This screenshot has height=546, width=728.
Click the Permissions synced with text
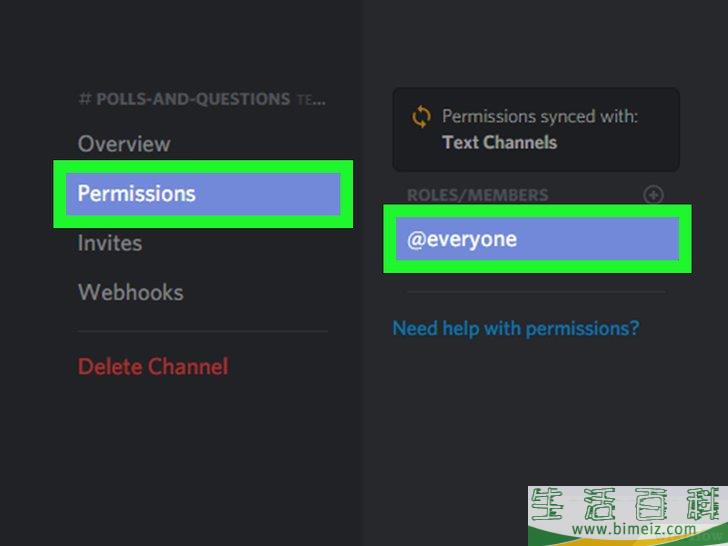[x=540, y=116]
